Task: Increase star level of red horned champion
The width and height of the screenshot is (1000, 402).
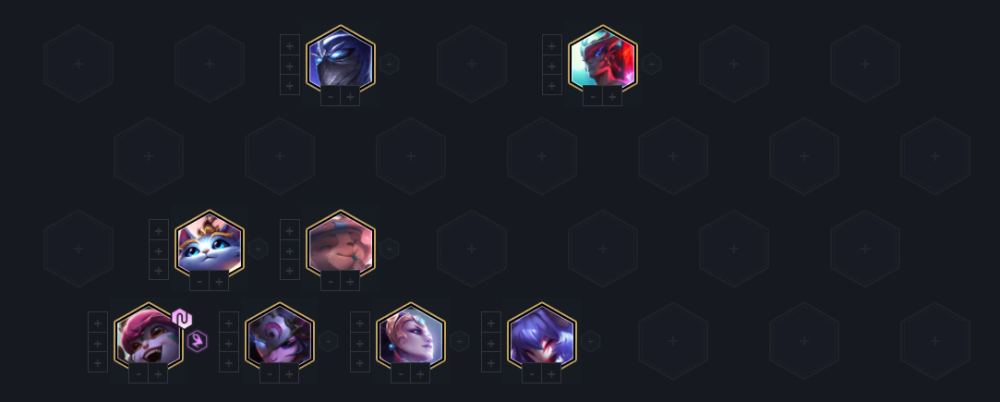Action: tap(612, 96)
